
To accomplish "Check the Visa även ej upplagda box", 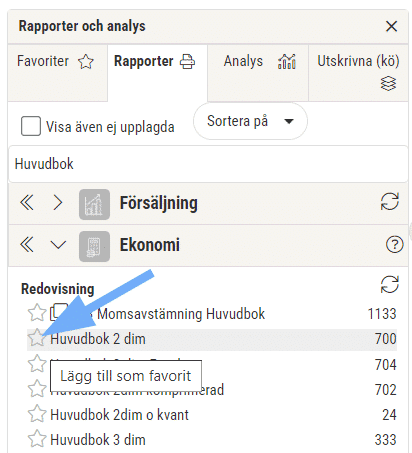I will click(x=31, y=126).
